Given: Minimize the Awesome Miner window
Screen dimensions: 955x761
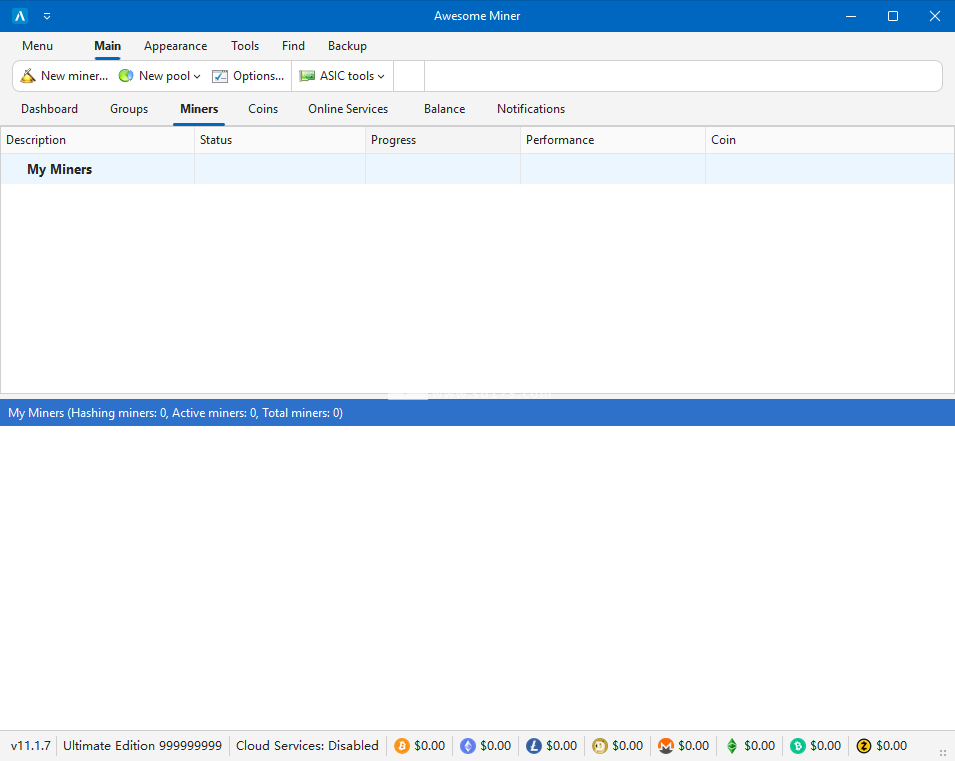Looking at the screenshot, I should pyautogui.click(x=851, y=16).
